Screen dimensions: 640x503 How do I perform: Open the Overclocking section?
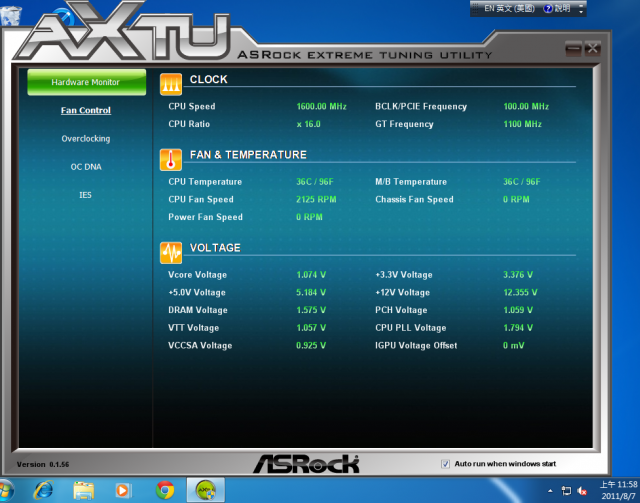(86, 138)
